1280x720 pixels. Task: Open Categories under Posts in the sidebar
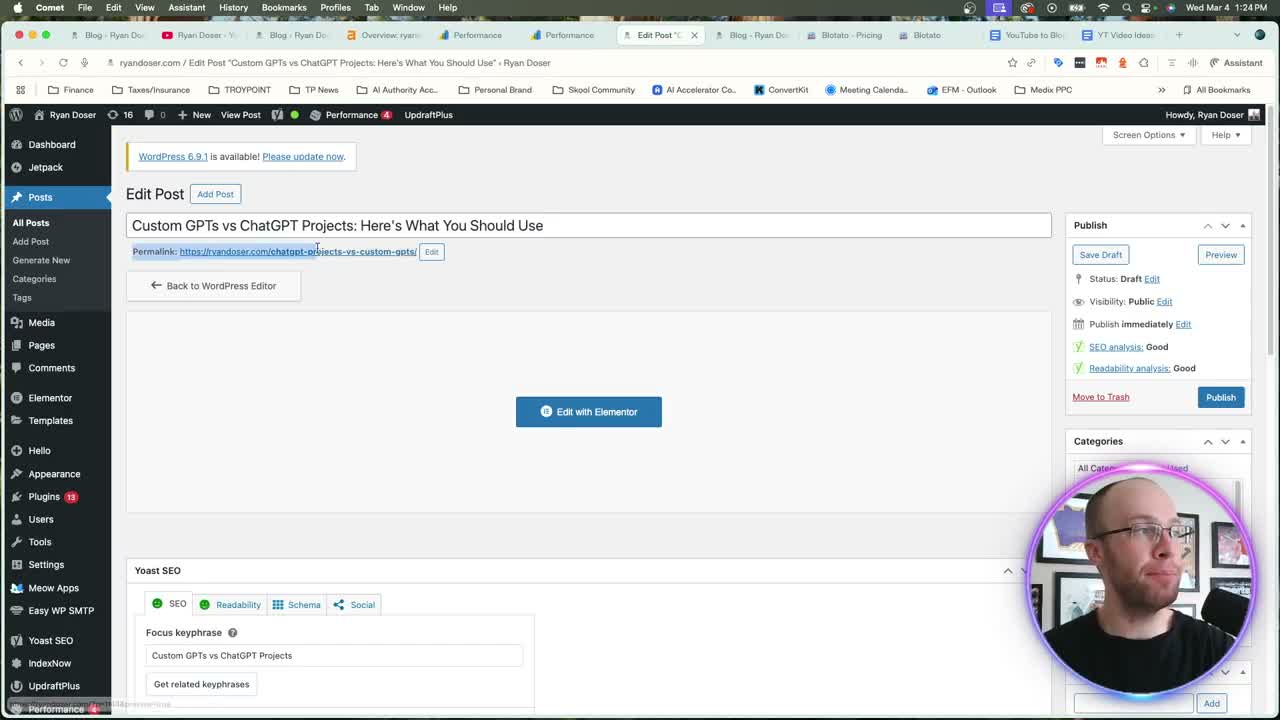pos(34,279)
